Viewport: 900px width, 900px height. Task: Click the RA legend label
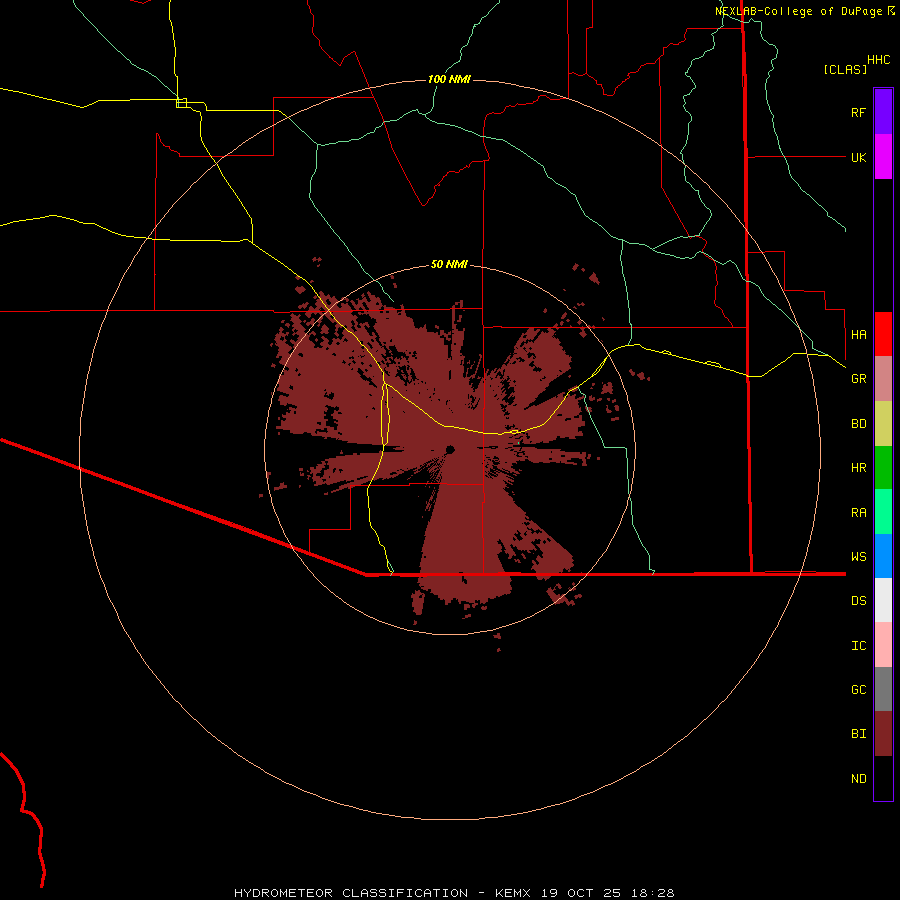click(x=858, y=513)
